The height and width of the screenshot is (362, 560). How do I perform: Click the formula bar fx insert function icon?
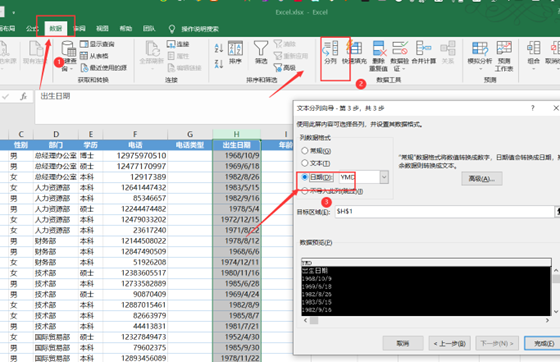[24, 96]
